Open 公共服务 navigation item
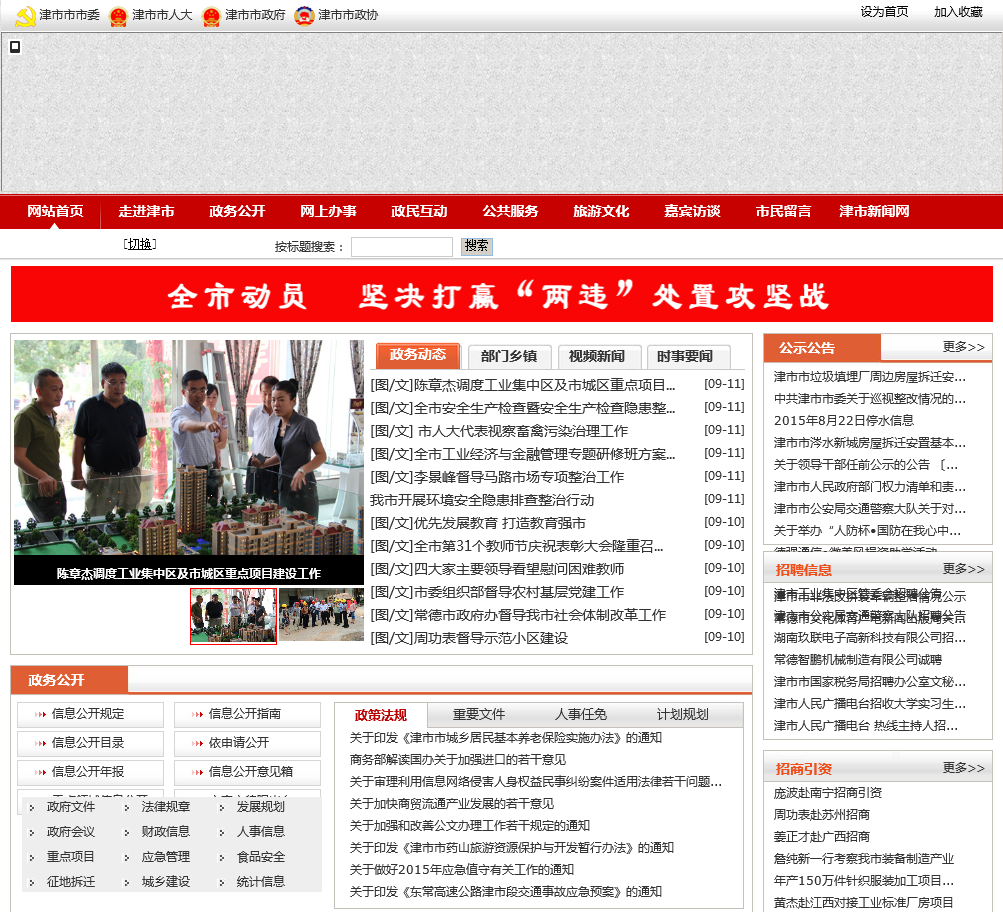This screenshot has height=912, width=1003. [510, 211]
